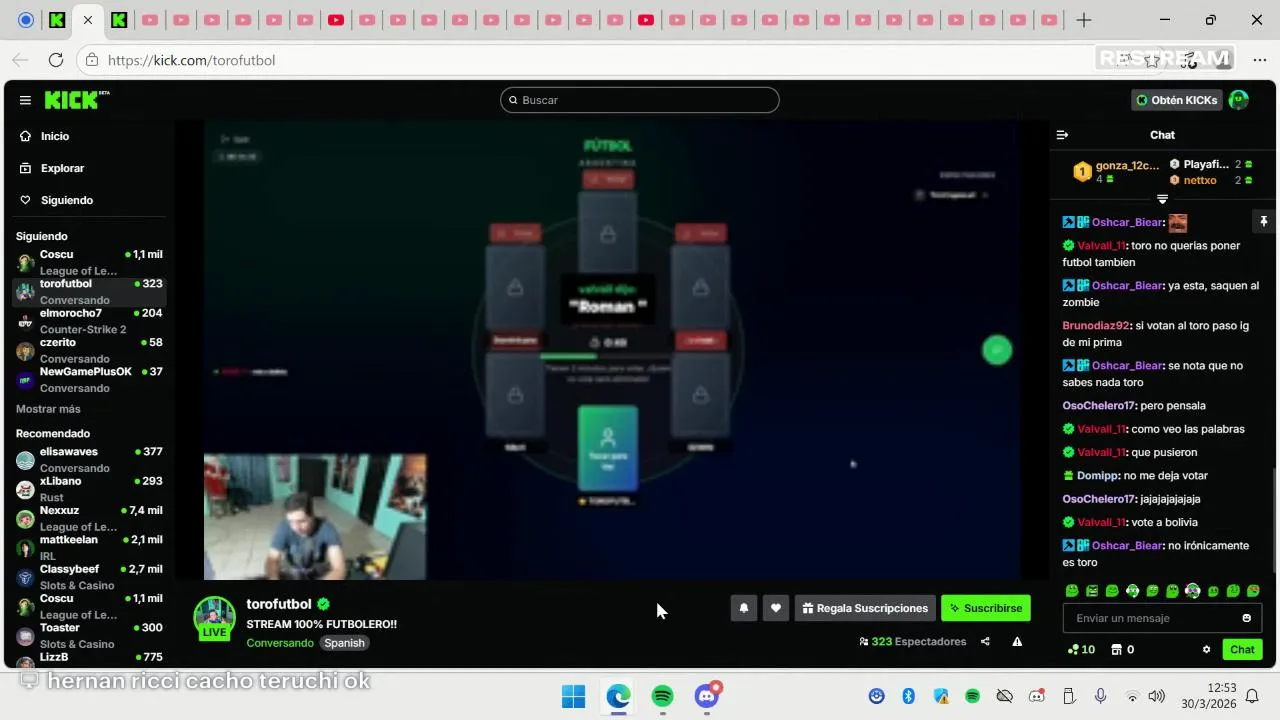Viewport: 1280px width, 720px height.
Task: Go to Inicio in sidebar
Action: click(x=55, y=136)
